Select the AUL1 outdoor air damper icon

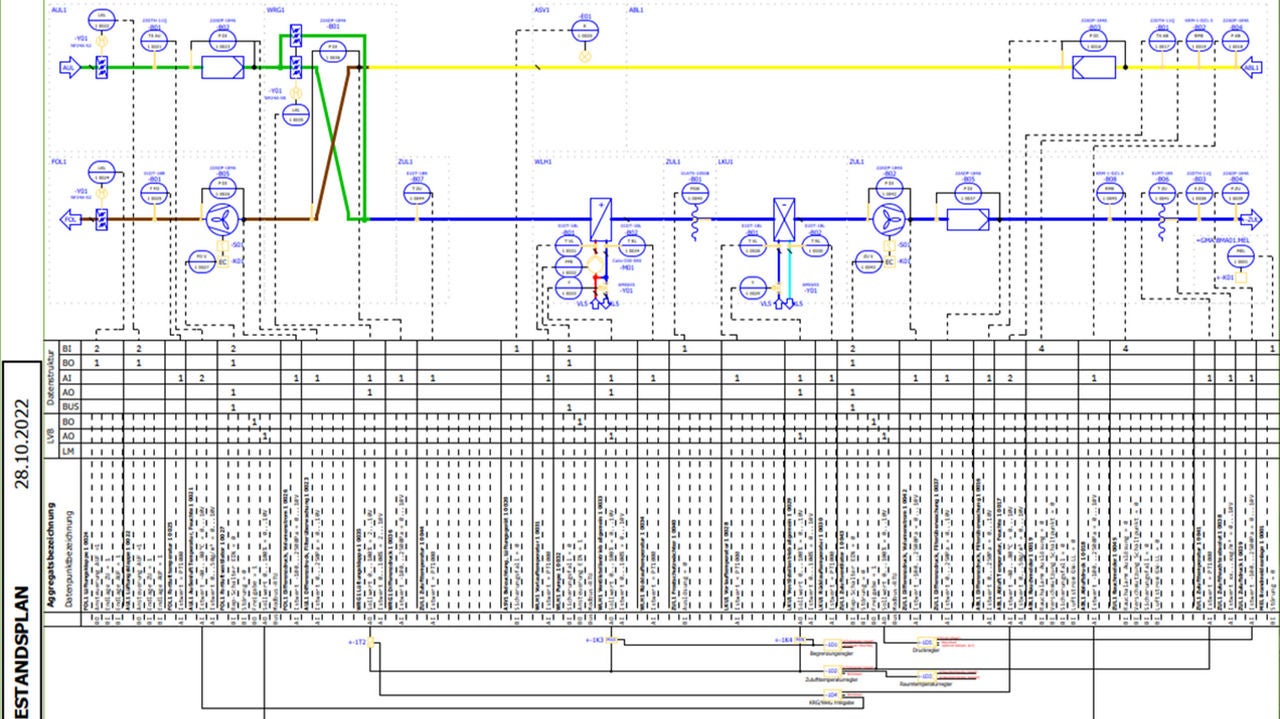click(101, 67)
